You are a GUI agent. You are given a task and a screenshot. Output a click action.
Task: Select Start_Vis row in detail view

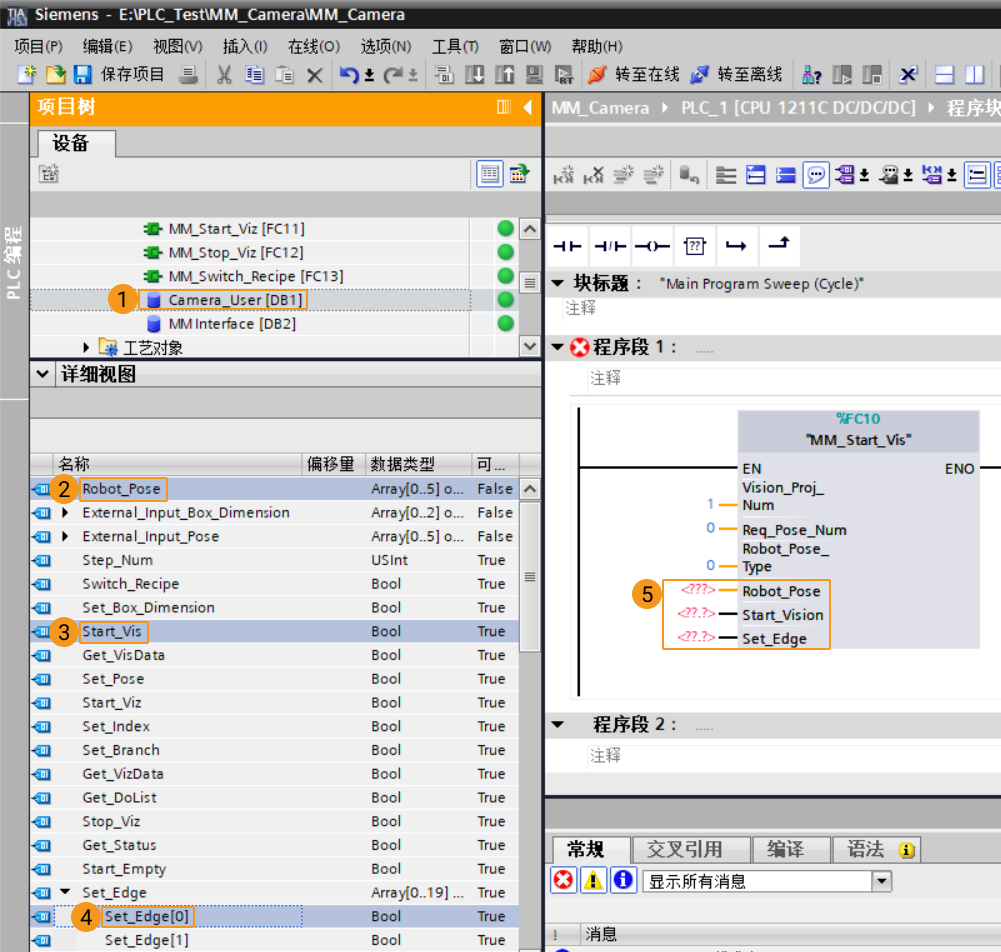pos(275,631)
